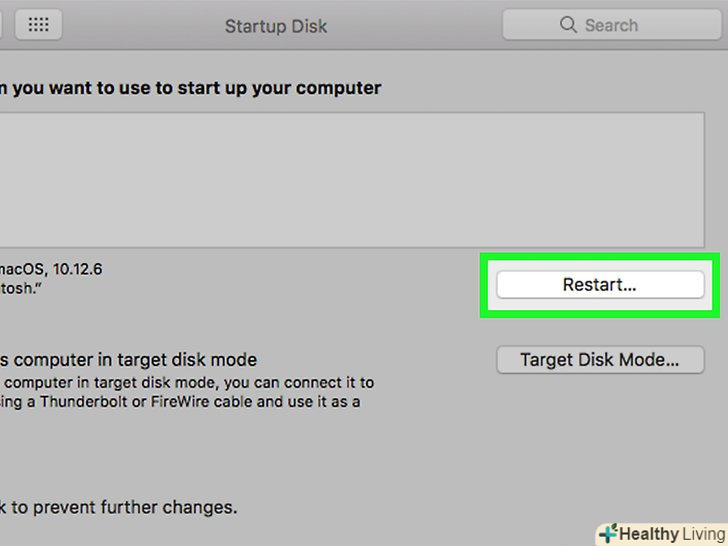Click the partially visible navigation button at left edge
728x546 pixels.
[3, 25]
